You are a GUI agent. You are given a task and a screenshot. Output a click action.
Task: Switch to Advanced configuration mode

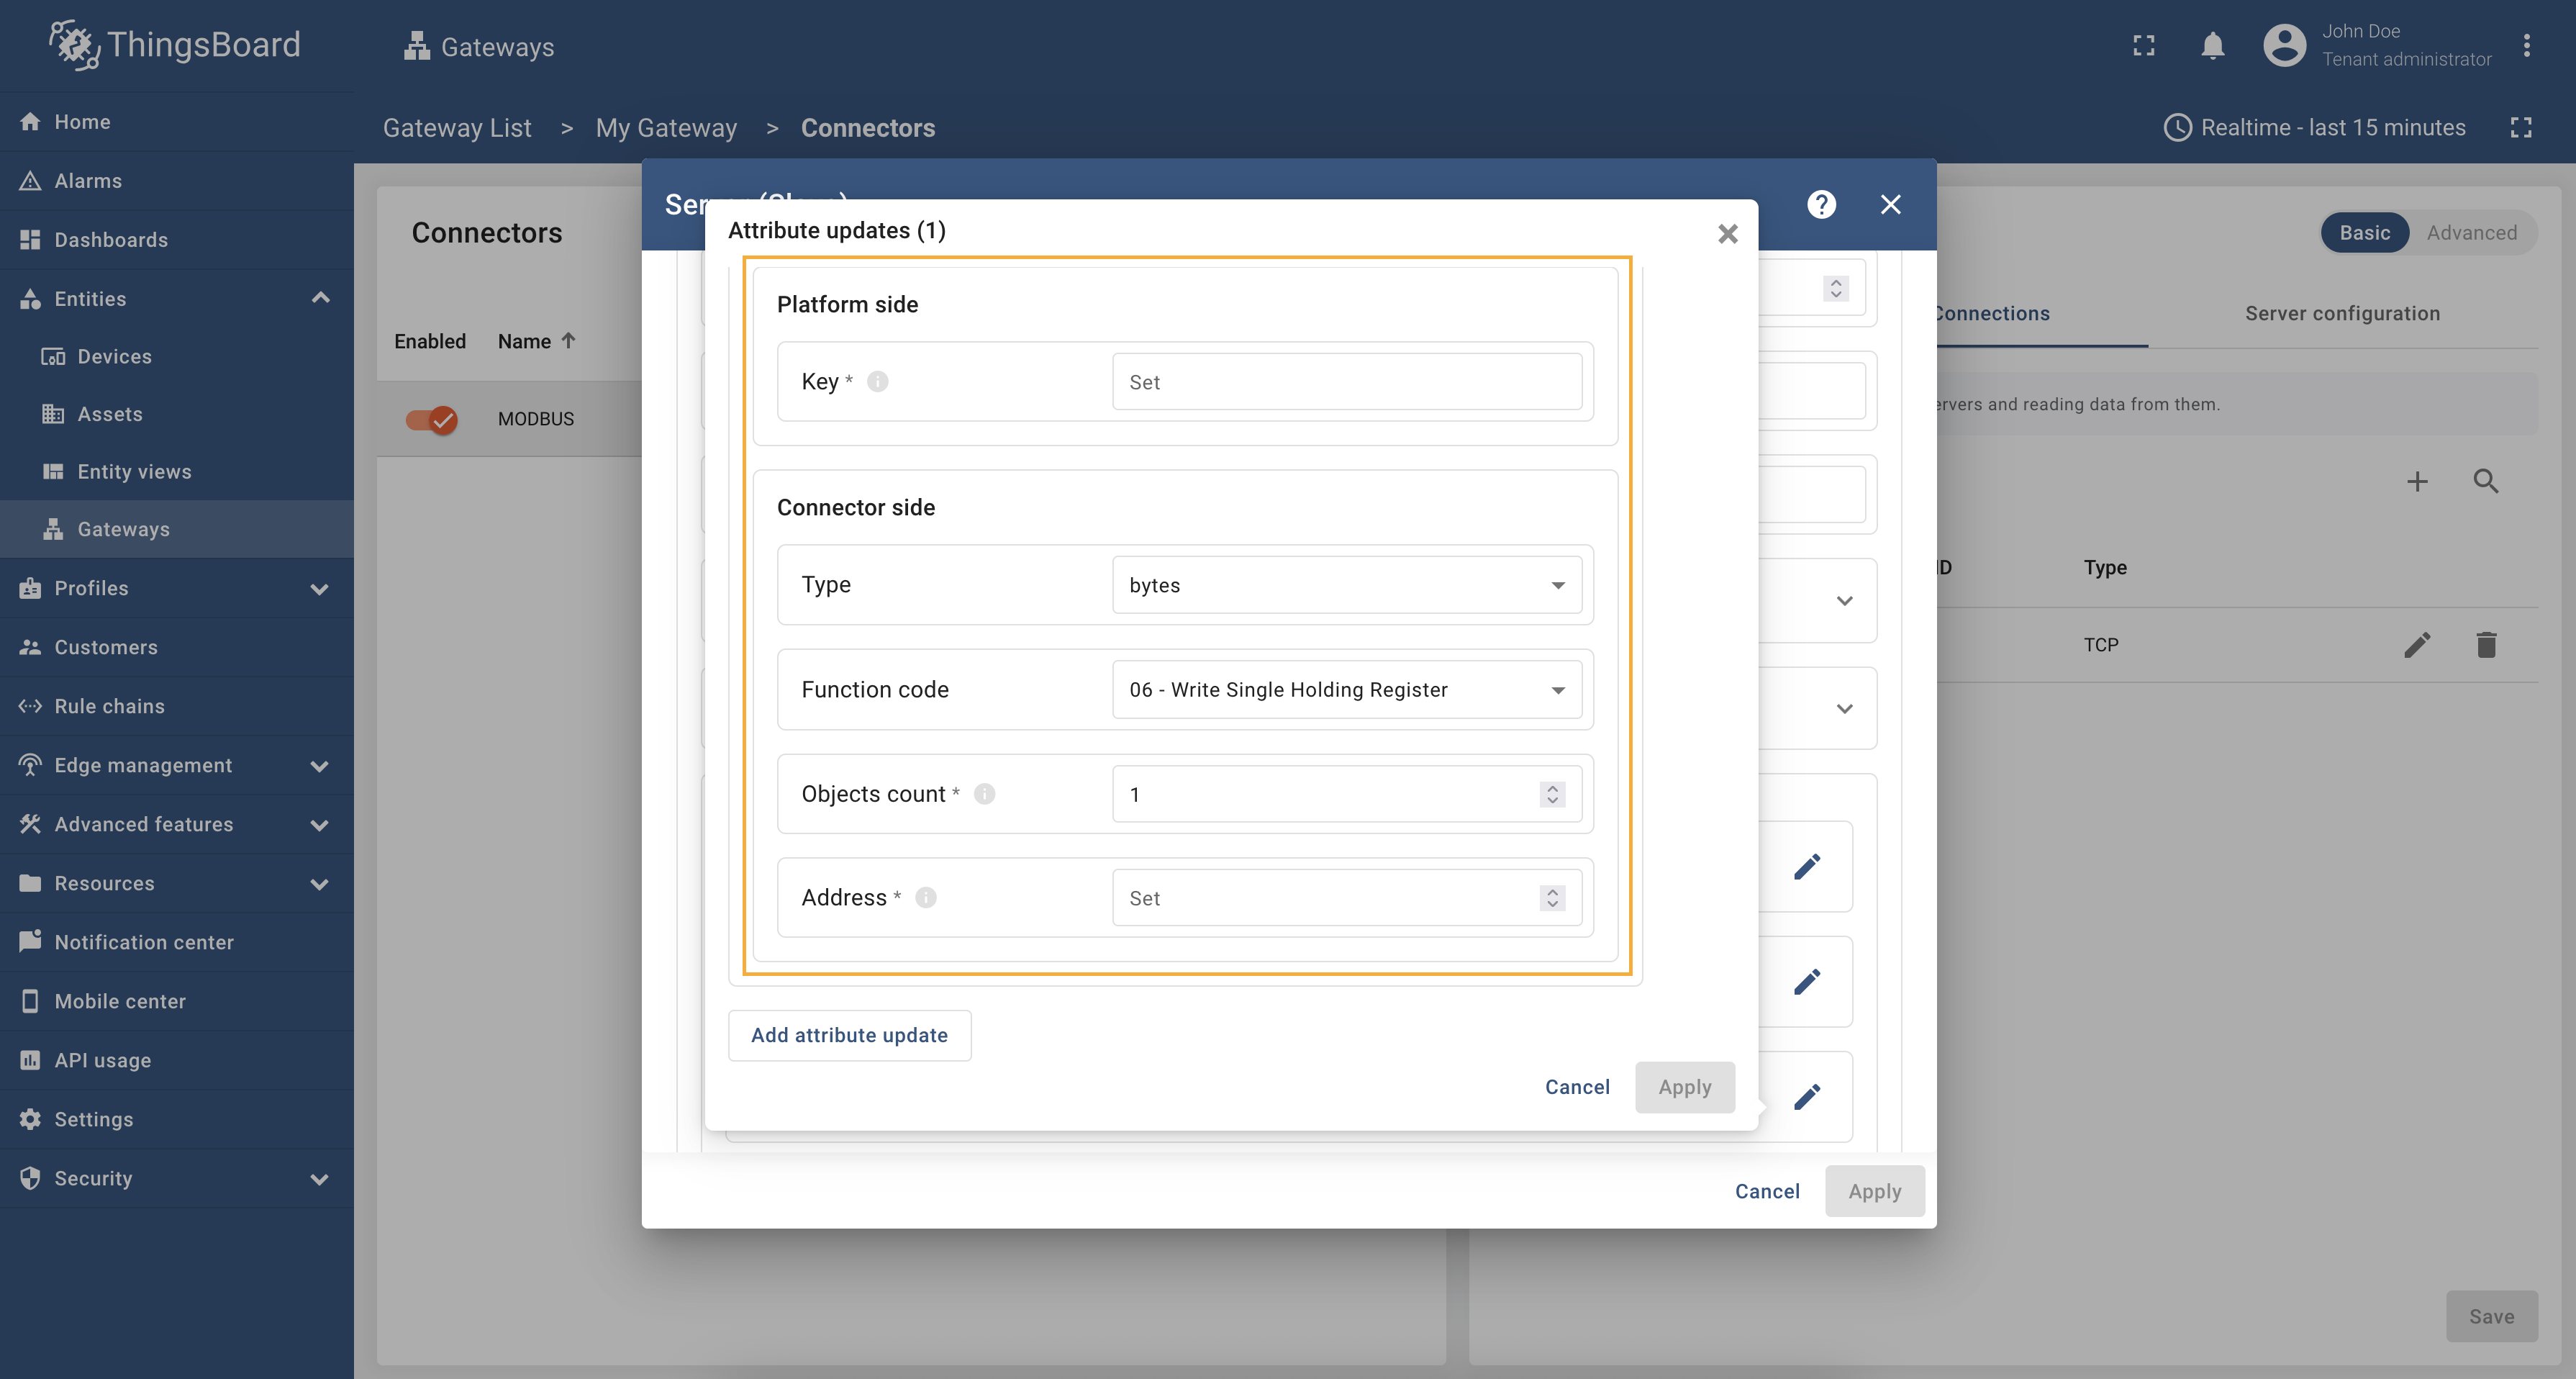point(2471,233)
